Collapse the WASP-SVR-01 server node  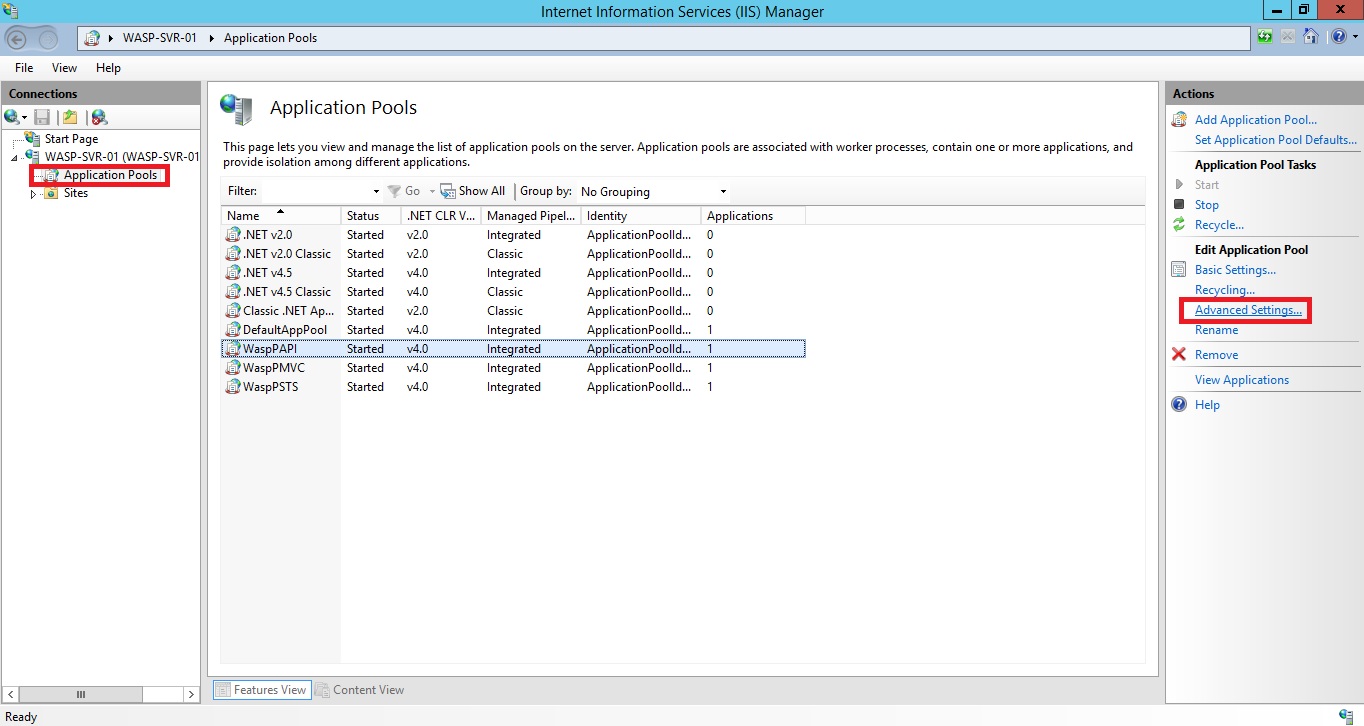[x=15, y=158]
